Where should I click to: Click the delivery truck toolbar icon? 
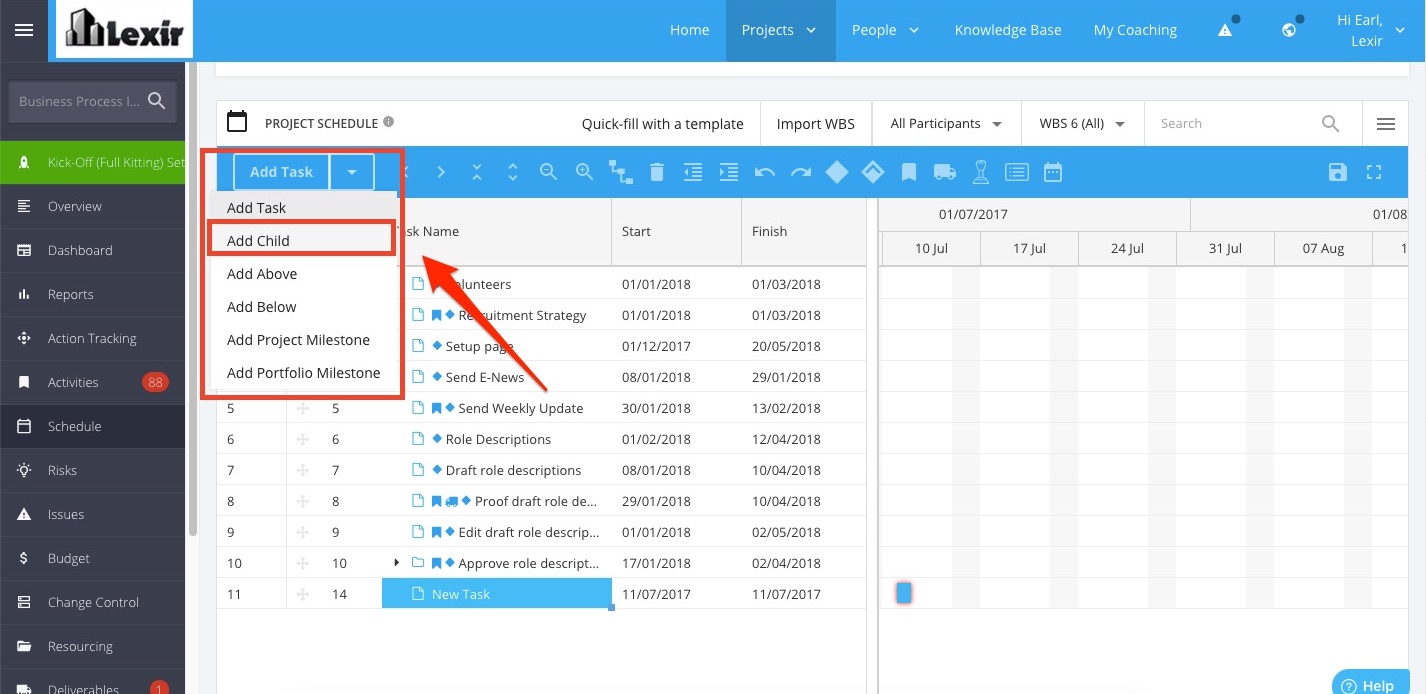pos(945,172)
